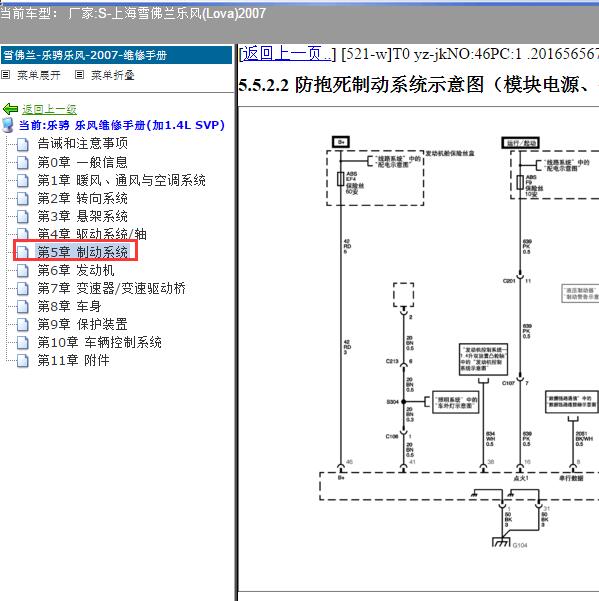Click page icon beside 第2章 转向系统
The height and width of the screenshot is (601, 599).
(23, 199)
